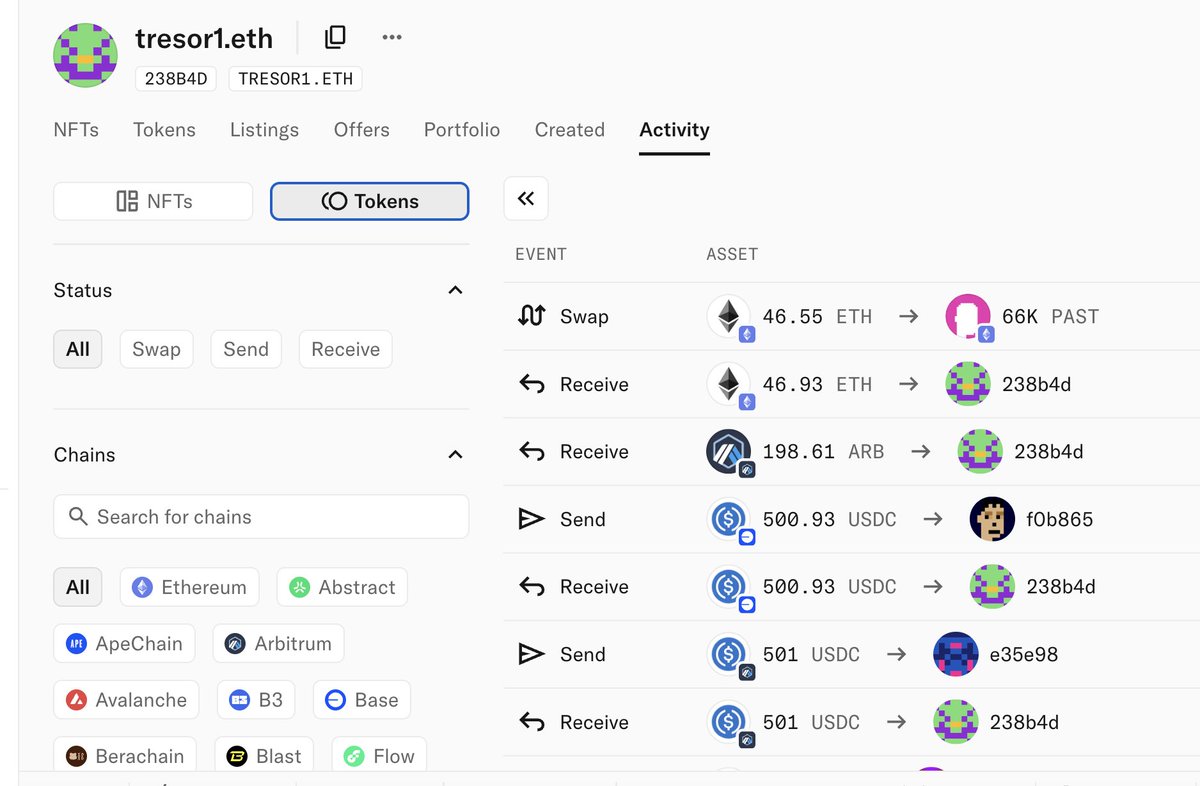This screenshot has width=1200, height=786.
Task: Click the f0b865 address text
Action: pyautogui.click(x=1060, y=519)
